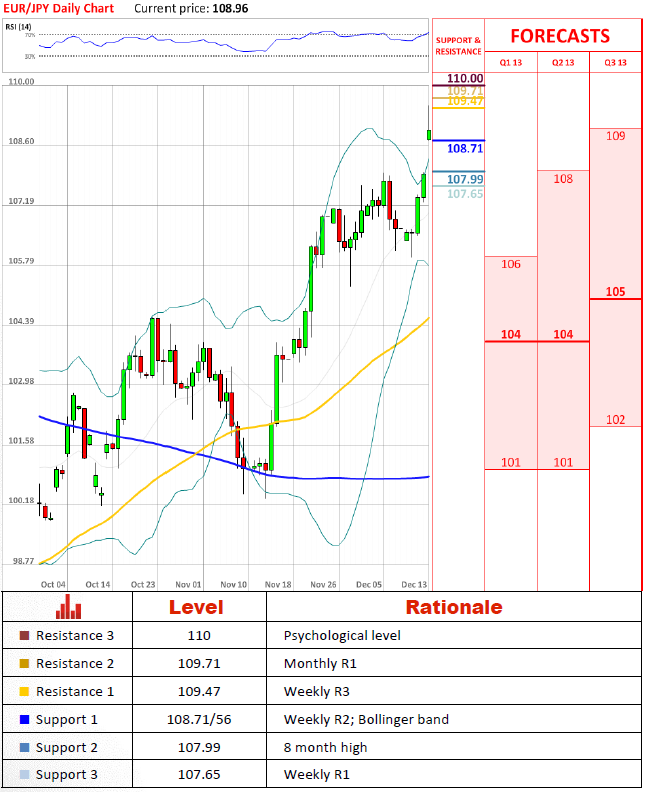
Task: Click the 107.99 support level marker
Action: point(465,179)
